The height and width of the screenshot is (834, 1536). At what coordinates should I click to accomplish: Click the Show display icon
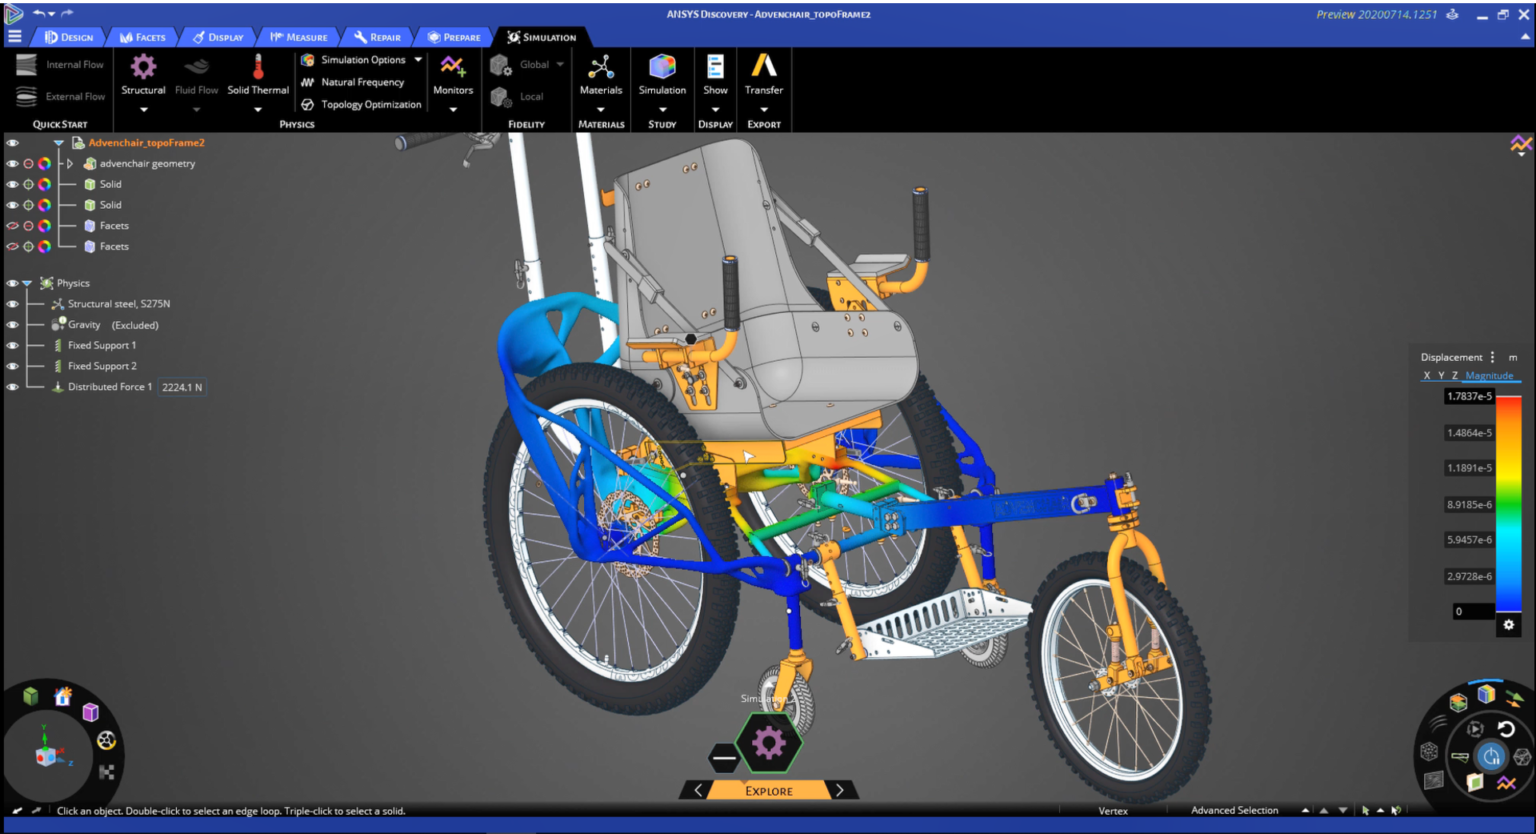coord(715,68)
